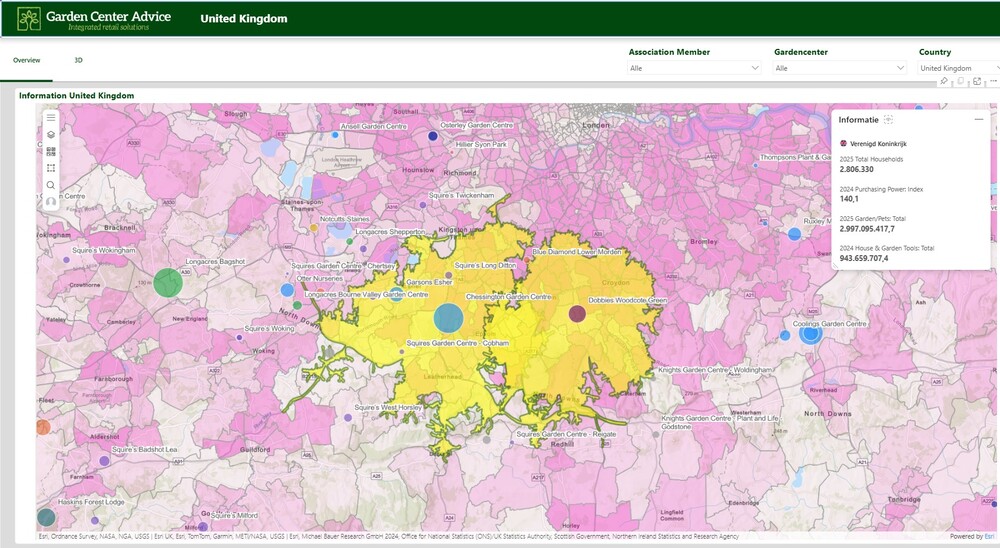Image resolution: width=1000 pixels, height=548 pixels.
Task: Copy the map visual
Action: [x=960, y=82]
